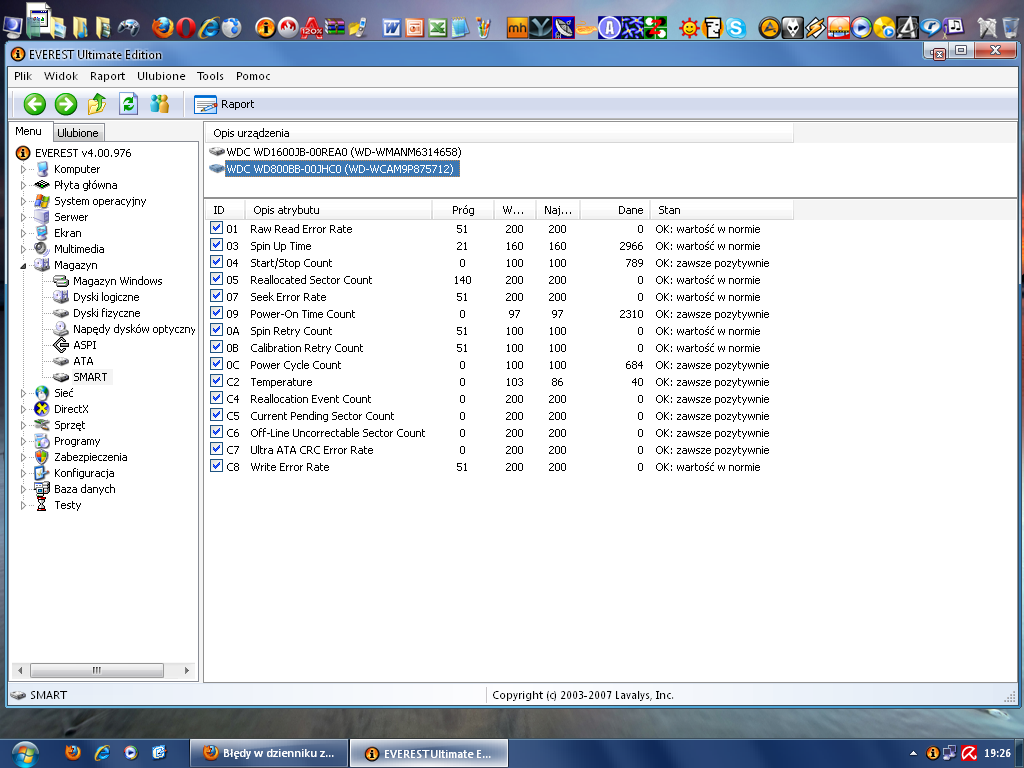Launch Skype from the top icon bar
This screenshot has height=768, width=1024.
[x=735, y=27]
